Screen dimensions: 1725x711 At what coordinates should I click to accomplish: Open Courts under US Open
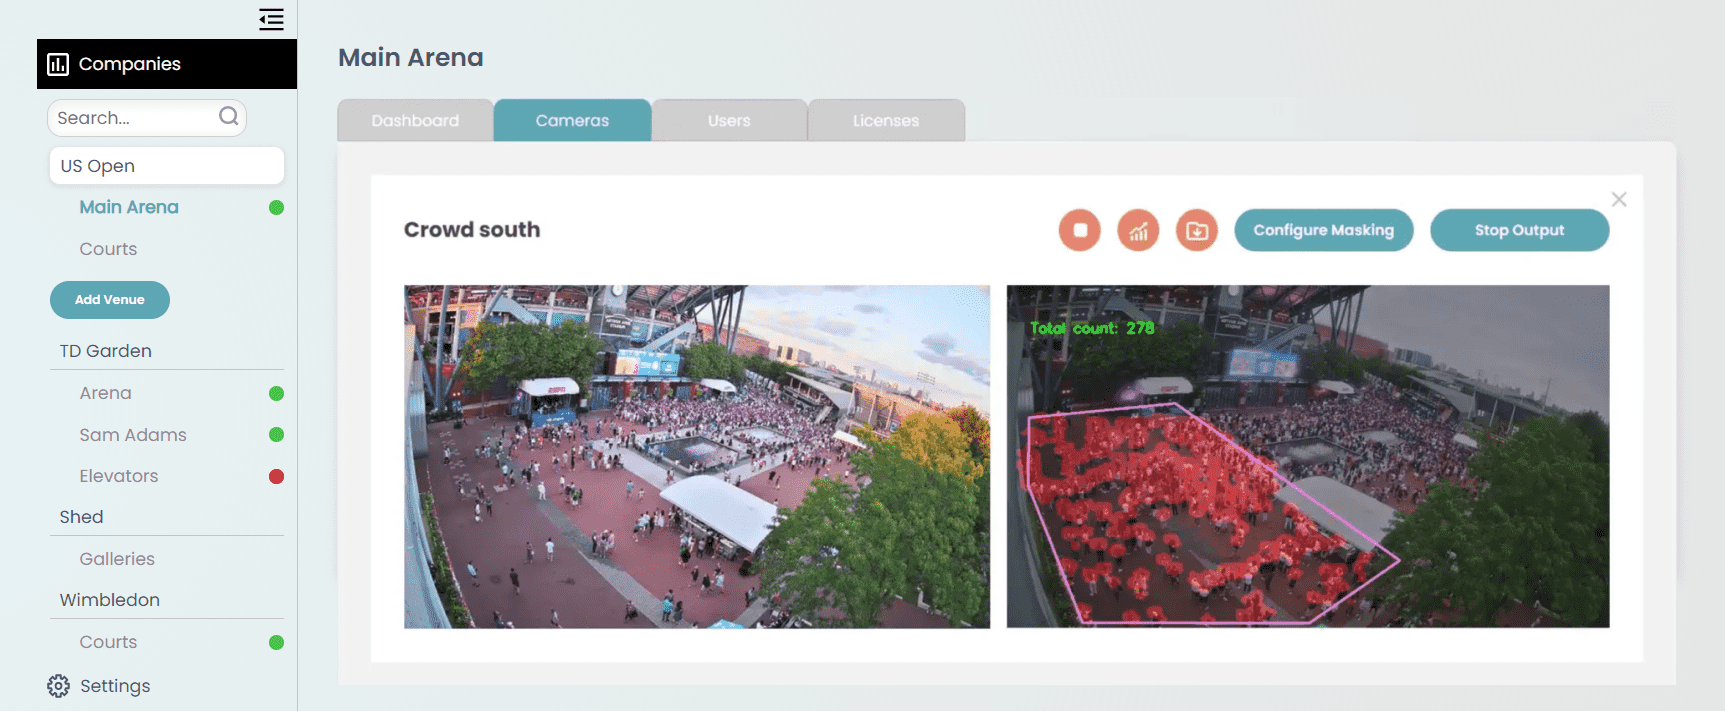pyautogui.click(x=108, y=249)
